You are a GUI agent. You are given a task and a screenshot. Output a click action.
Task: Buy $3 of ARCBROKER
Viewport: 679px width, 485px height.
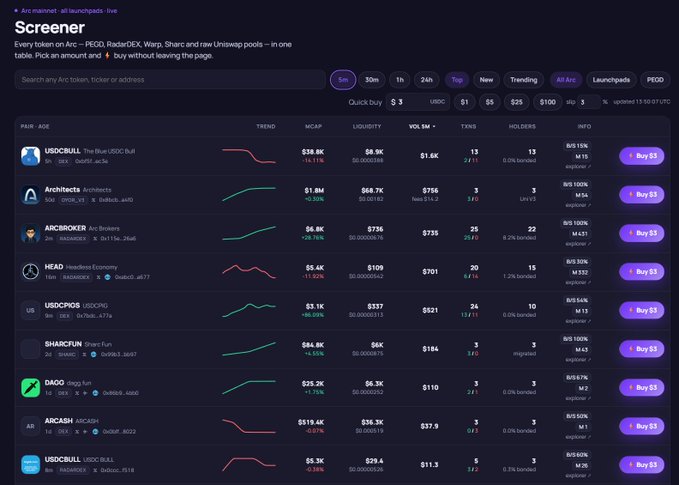tap(641, 233)
